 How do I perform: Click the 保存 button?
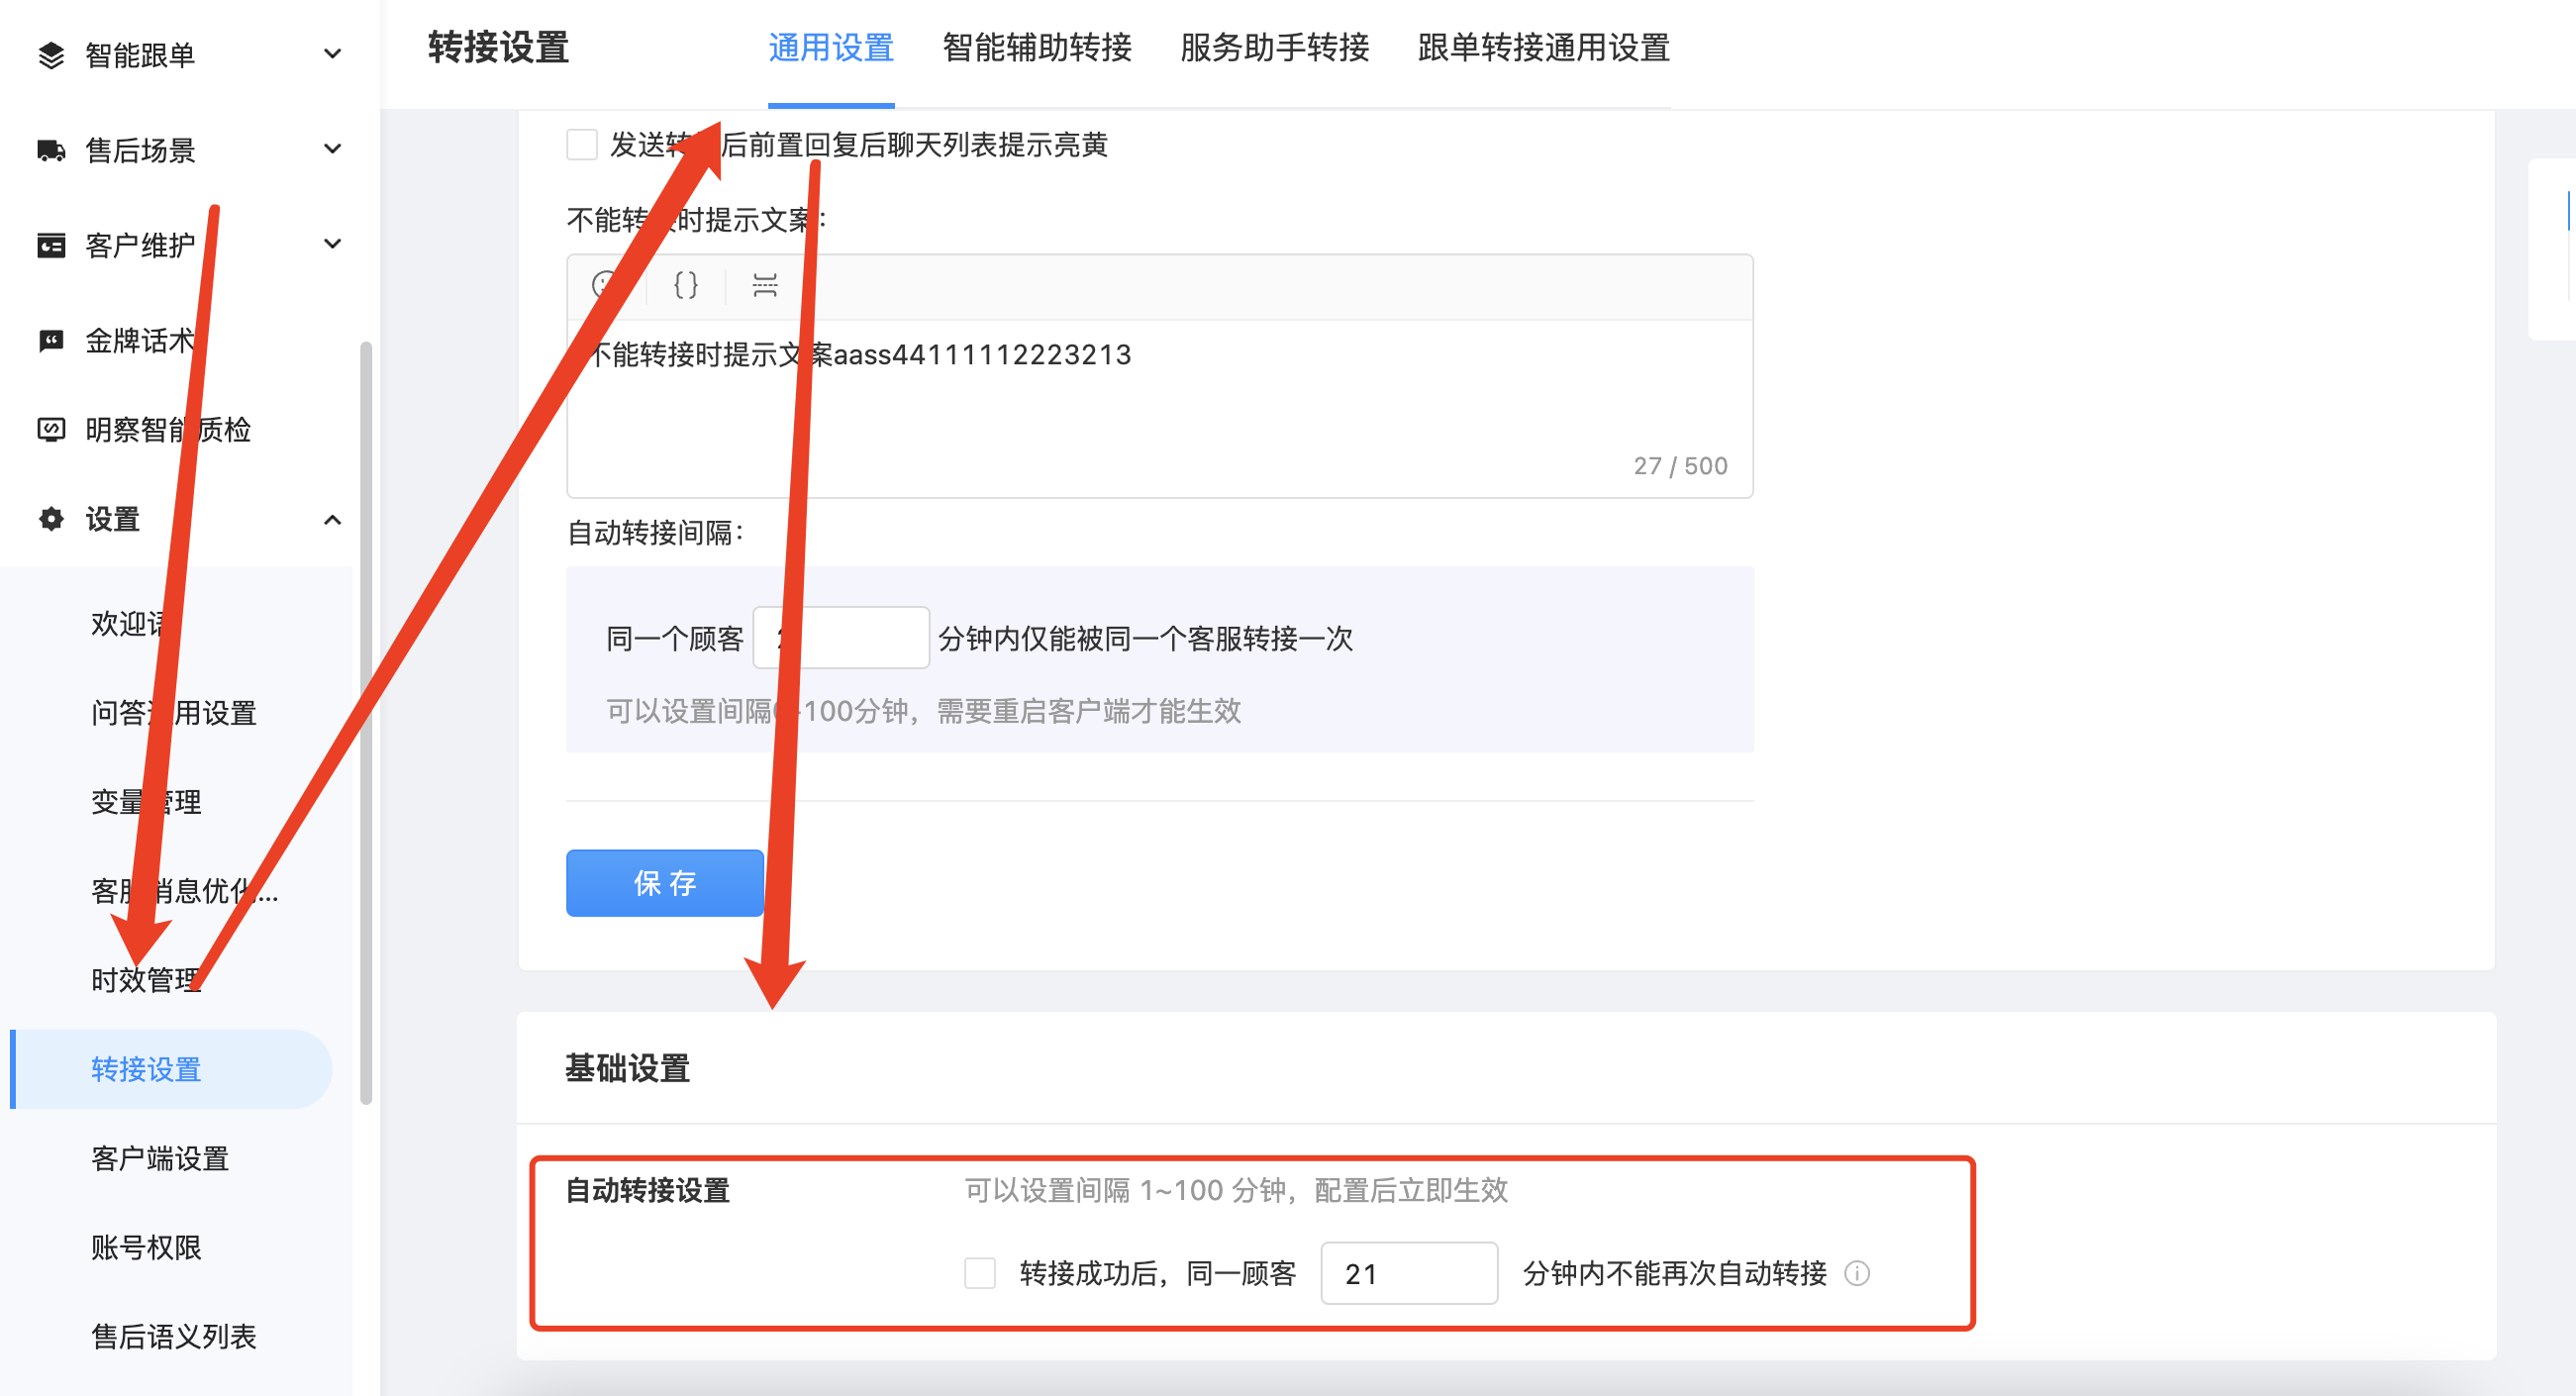pos(665,883)
